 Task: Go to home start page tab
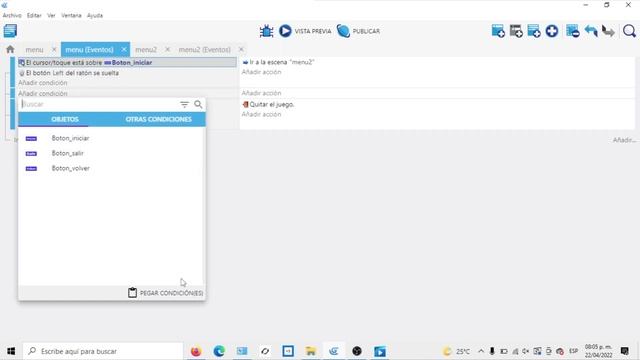pyautogui.click(x=10, y=49)
